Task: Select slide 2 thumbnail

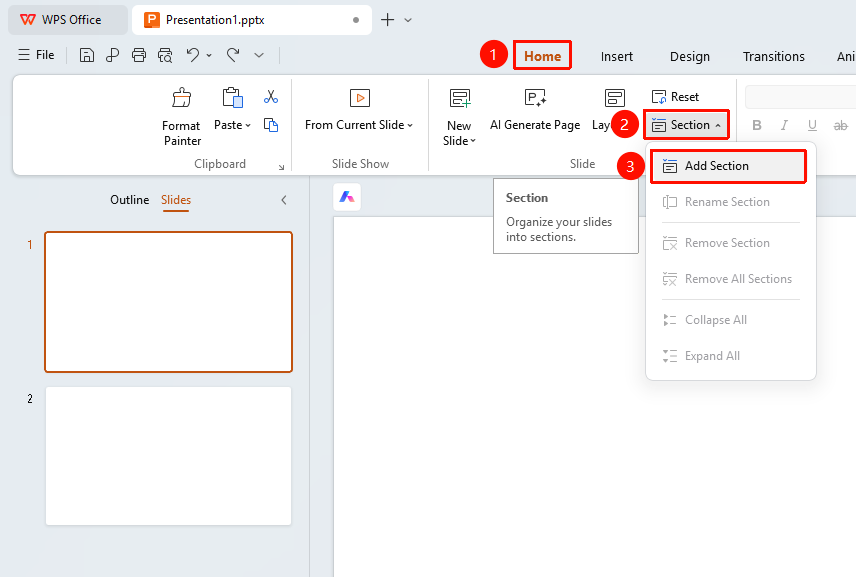Action: (169, 456)
